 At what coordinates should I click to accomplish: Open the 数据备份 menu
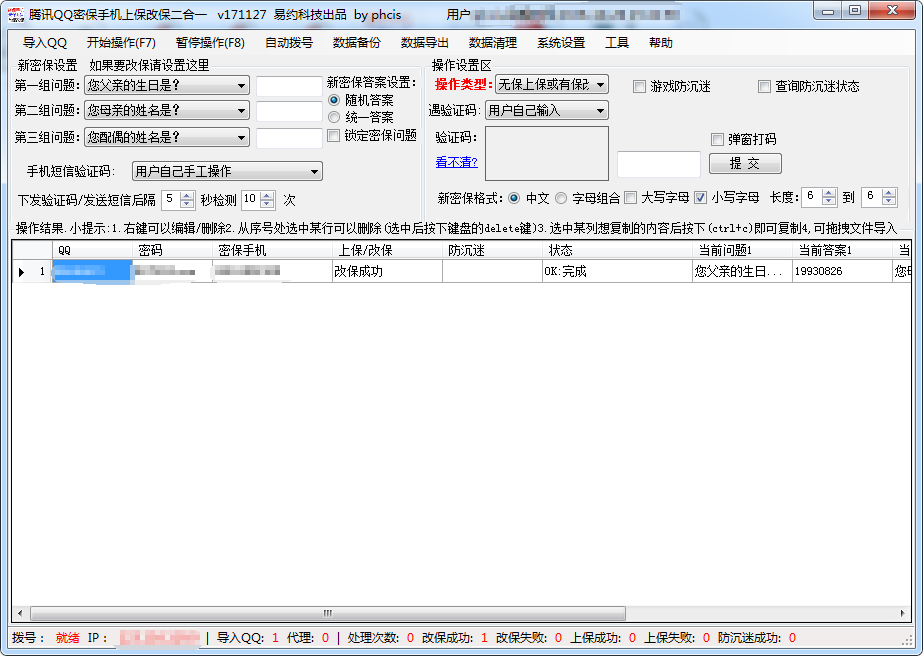click(x=357, y=43)
